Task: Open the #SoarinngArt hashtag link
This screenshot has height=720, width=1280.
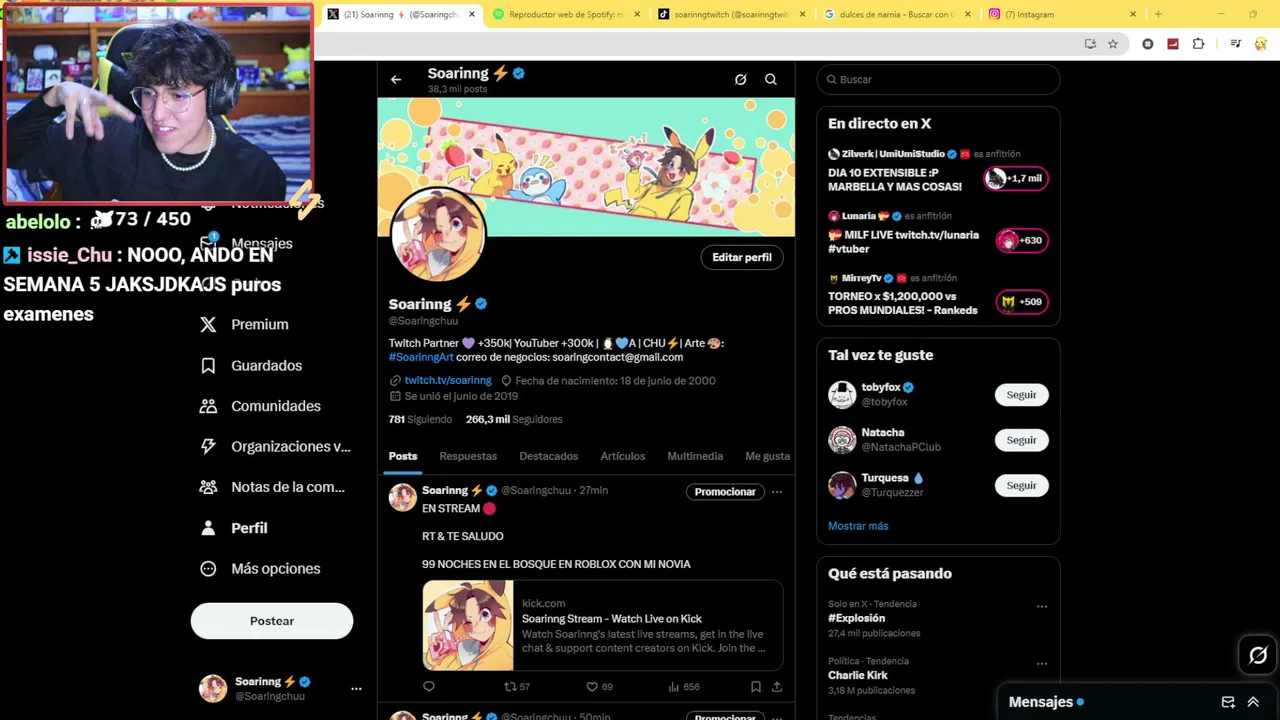Action: (421, 357)
